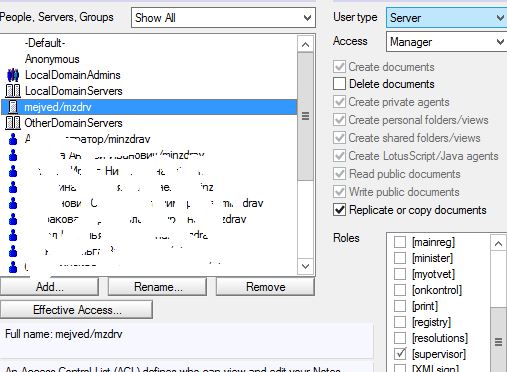Check the [minister] role
507x372 pixels.
tap(400, 258)
